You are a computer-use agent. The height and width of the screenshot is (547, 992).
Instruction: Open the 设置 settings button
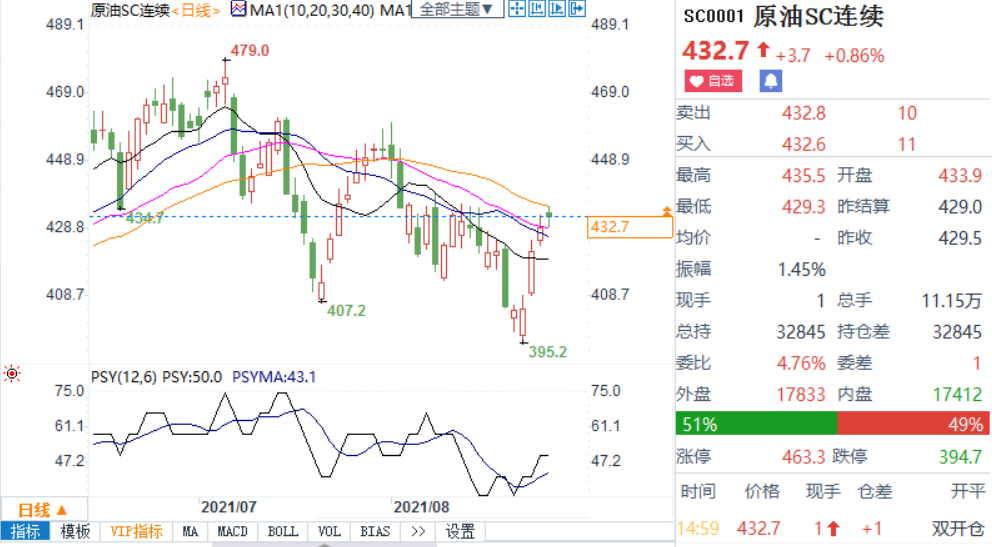pos(460,531)
